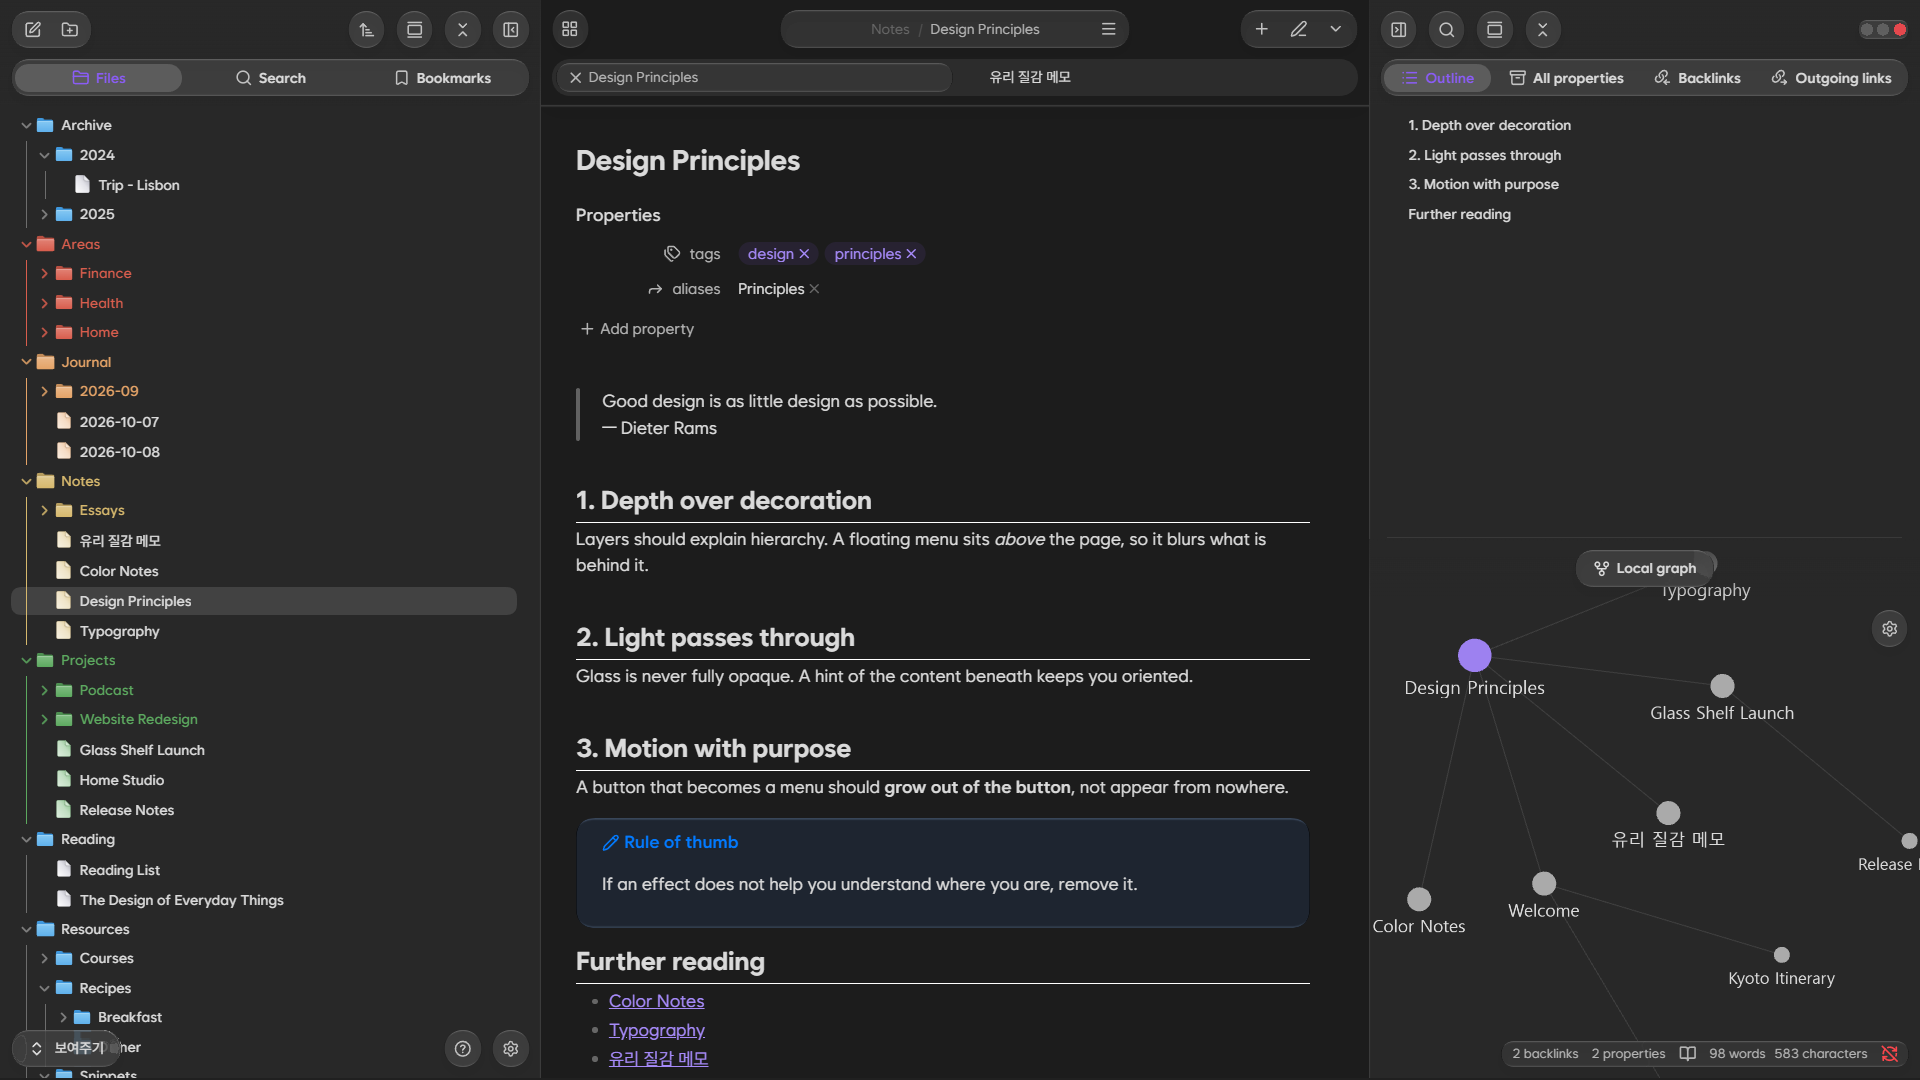This screenshot has width=1920, height=1080.
Task: Remove the design tag
Action: click(x=804, y=254)
